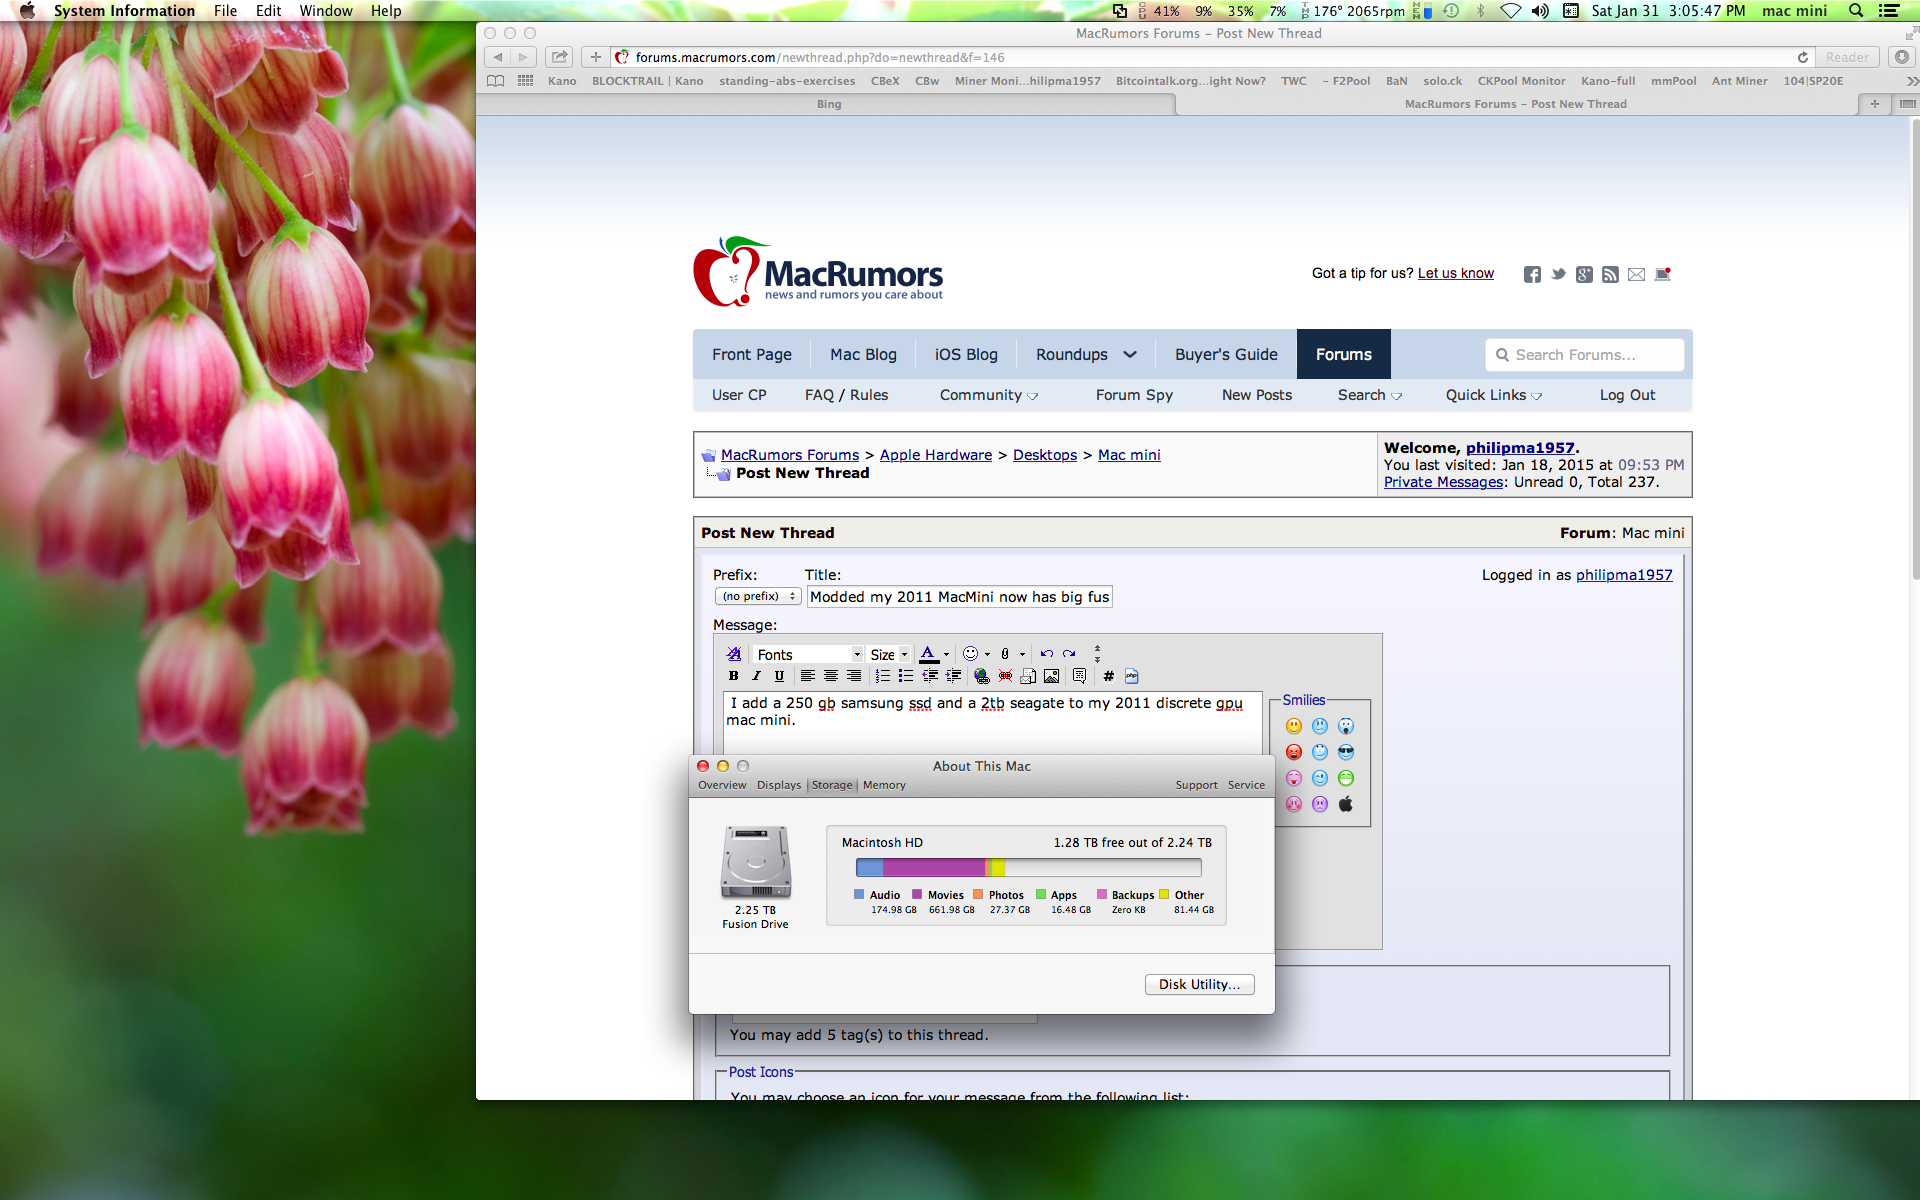Open the Fonts dropdown
Viewport: 1920px width, 1200px height.
[x=808, y=654]
